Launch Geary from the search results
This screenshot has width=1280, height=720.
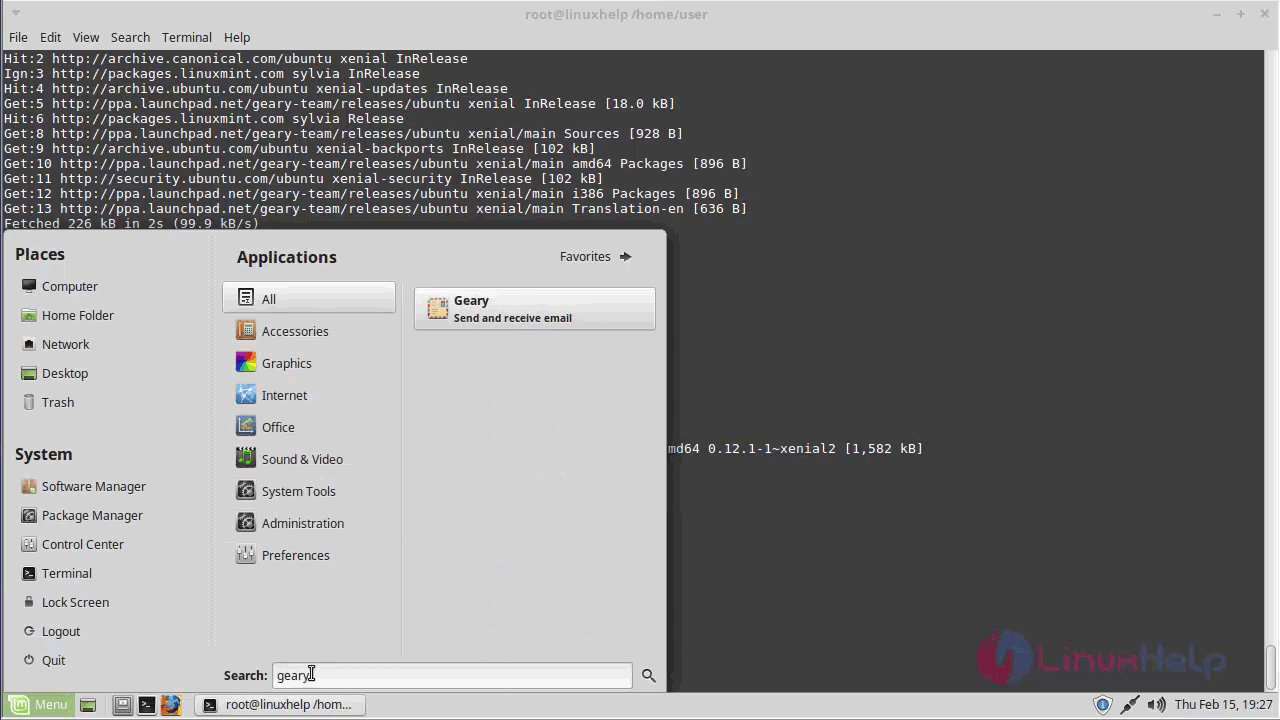[535, 309]
